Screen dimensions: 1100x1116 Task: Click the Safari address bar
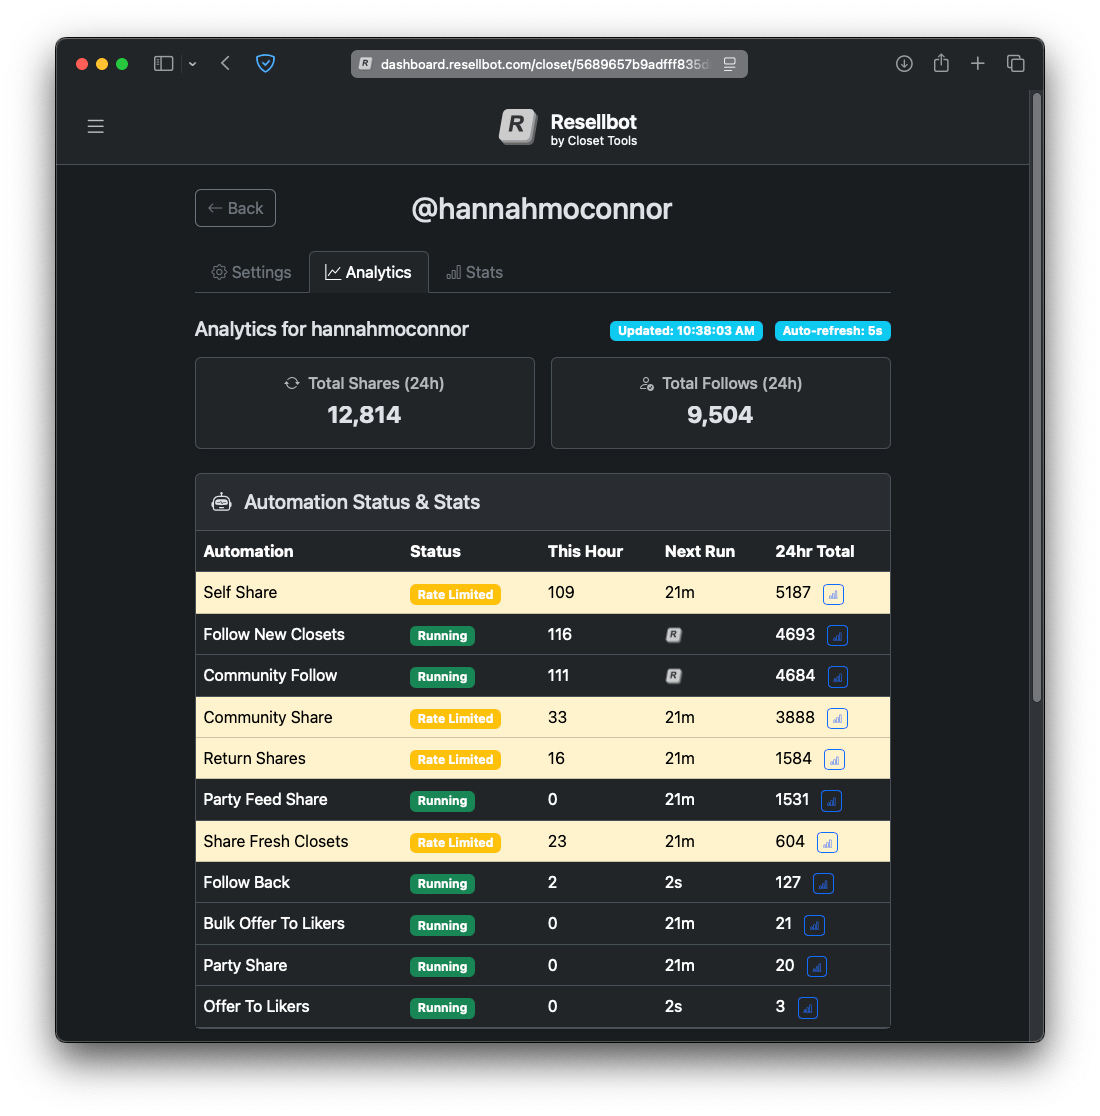[549, 64]
